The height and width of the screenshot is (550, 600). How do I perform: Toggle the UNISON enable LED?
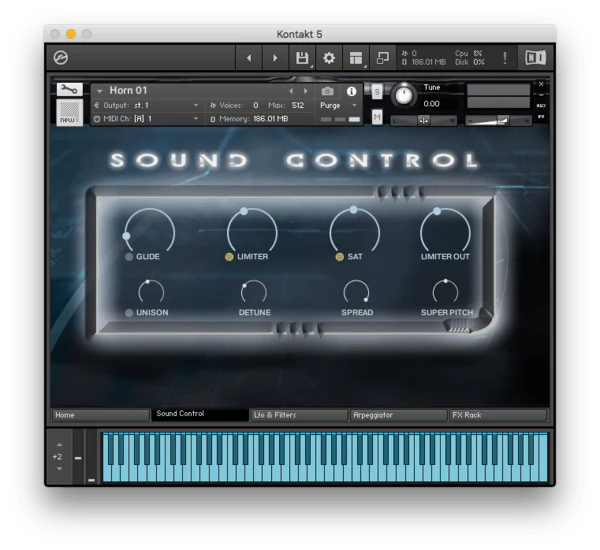tap(129, 313)
